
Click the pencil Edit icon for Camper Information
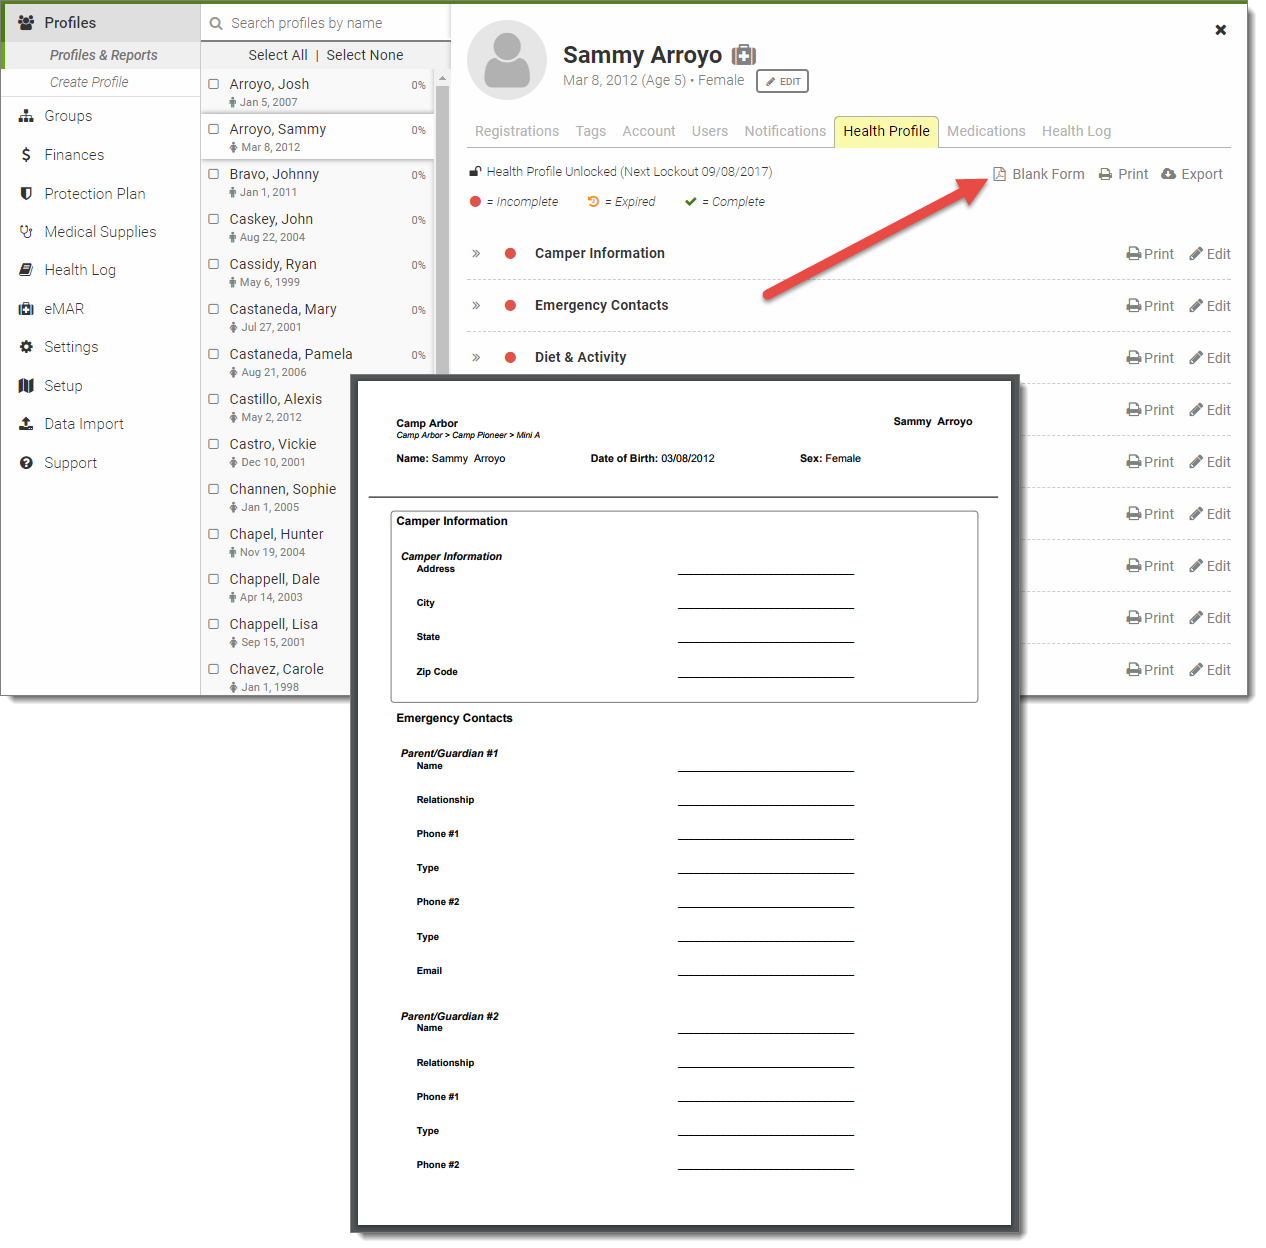pos(1196,254)
